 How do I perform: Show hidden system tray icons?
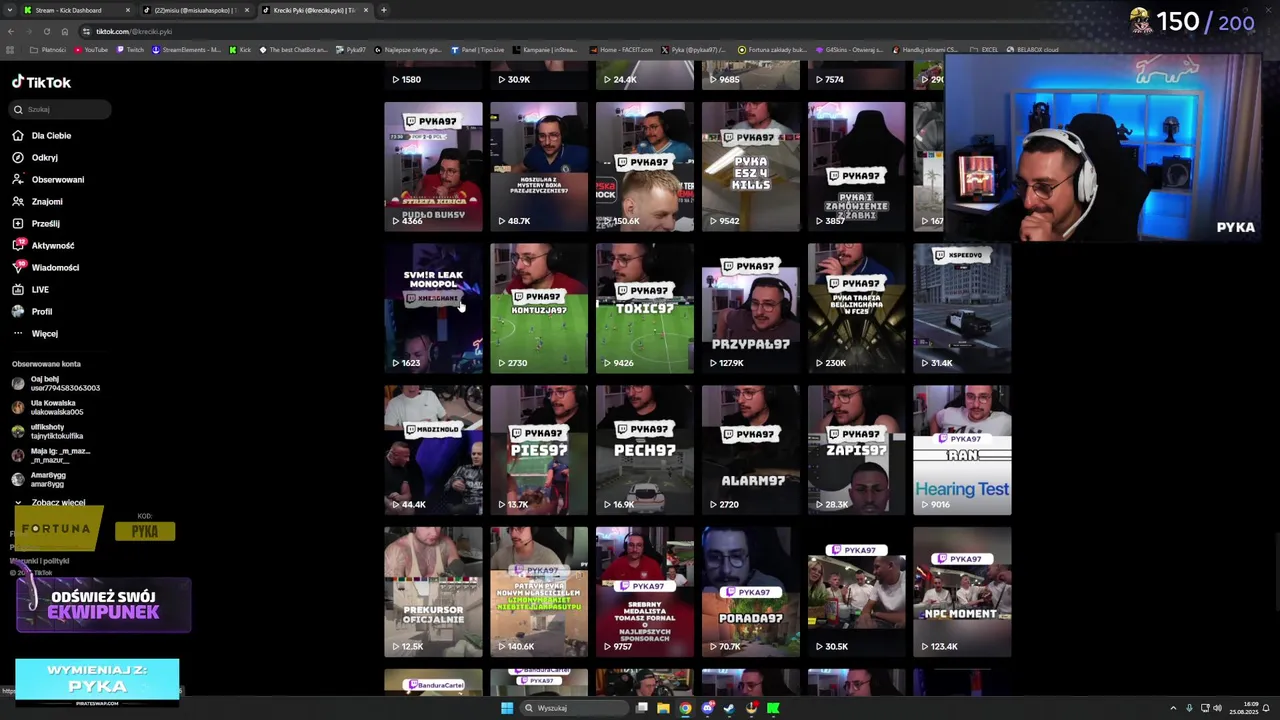1173,708
